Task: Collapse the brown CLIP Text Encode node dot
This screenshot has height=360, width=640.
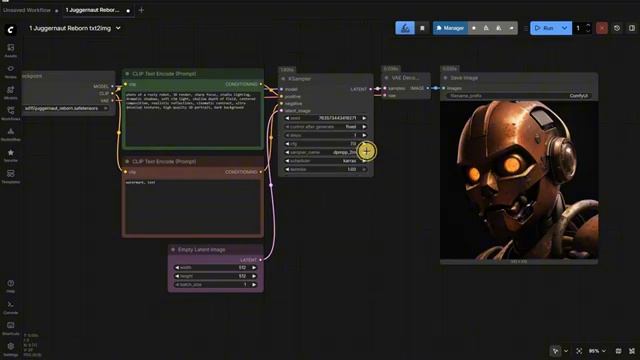Action: 127,162
